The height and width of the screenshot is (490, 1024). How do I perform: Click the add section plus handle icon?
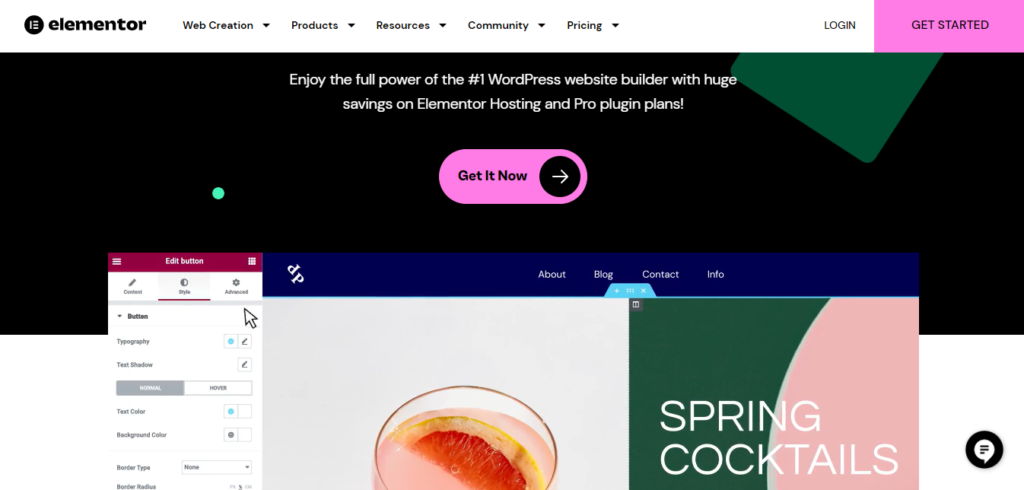616,291
